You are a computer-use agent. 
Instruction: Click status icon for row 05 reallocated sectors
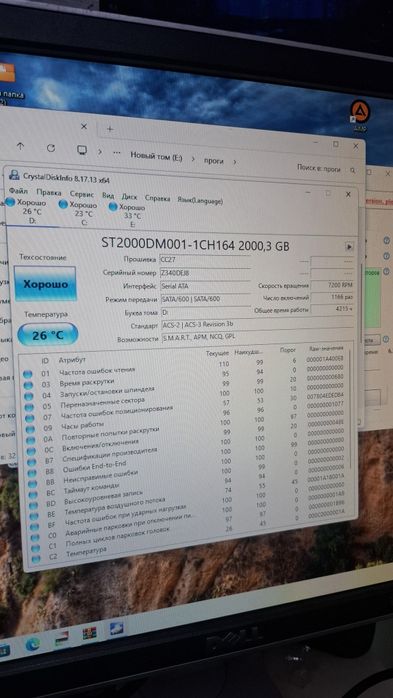pyautogui.click(x=29, y=407)
